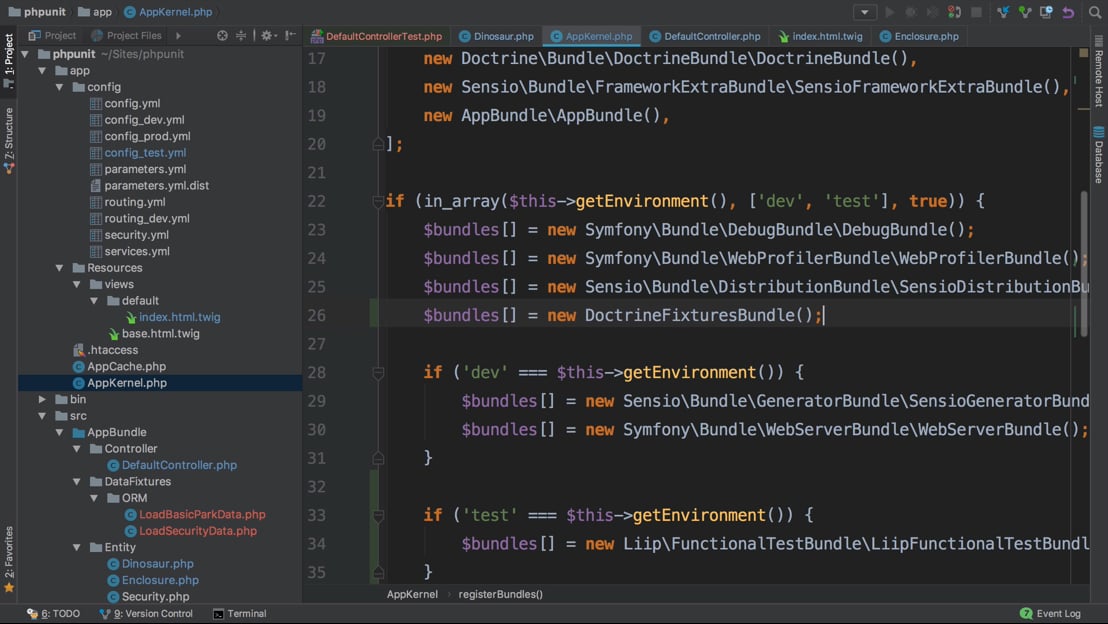Click the VCS Commit Changes icon

tap(1025, 12)
